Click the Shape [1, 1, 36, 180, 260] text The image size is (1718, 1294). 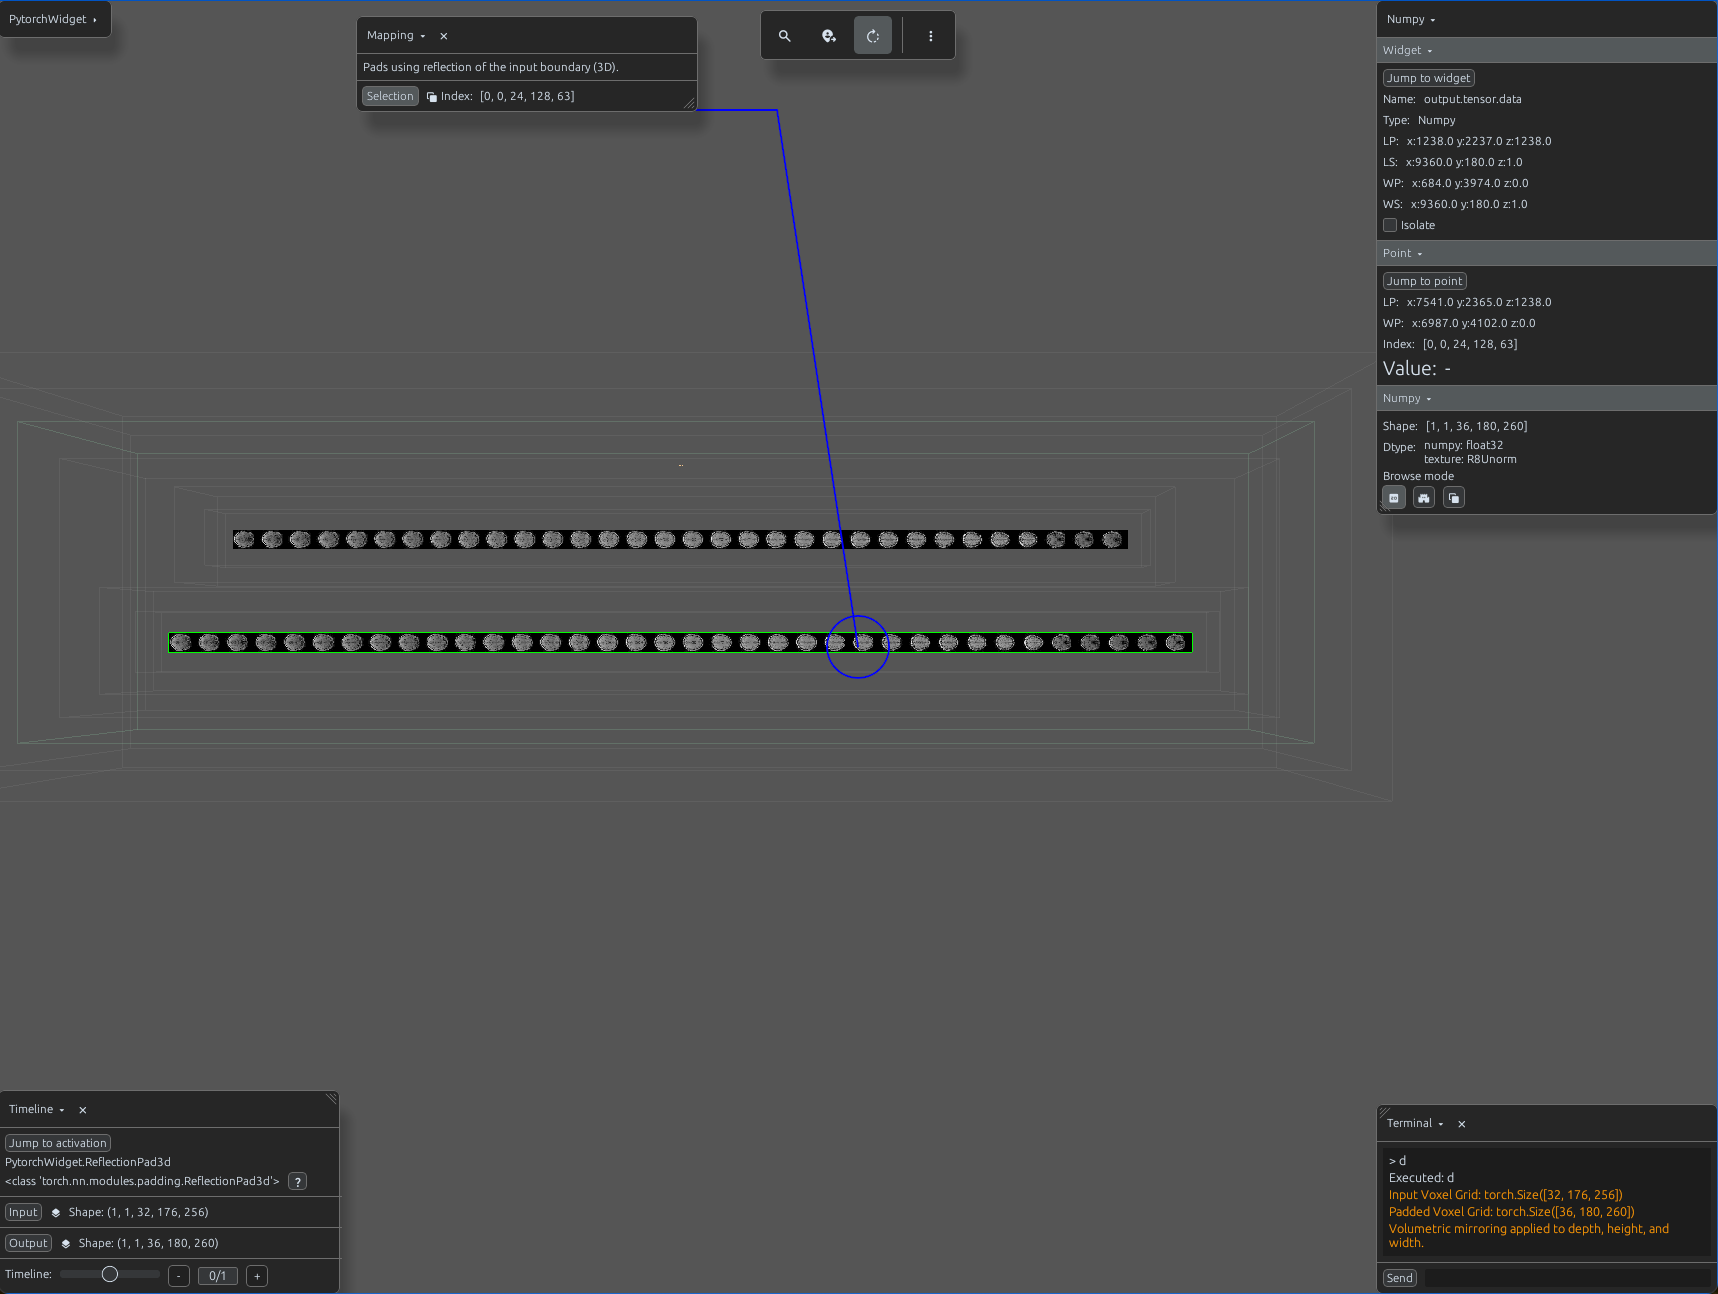click(1476, 426)
